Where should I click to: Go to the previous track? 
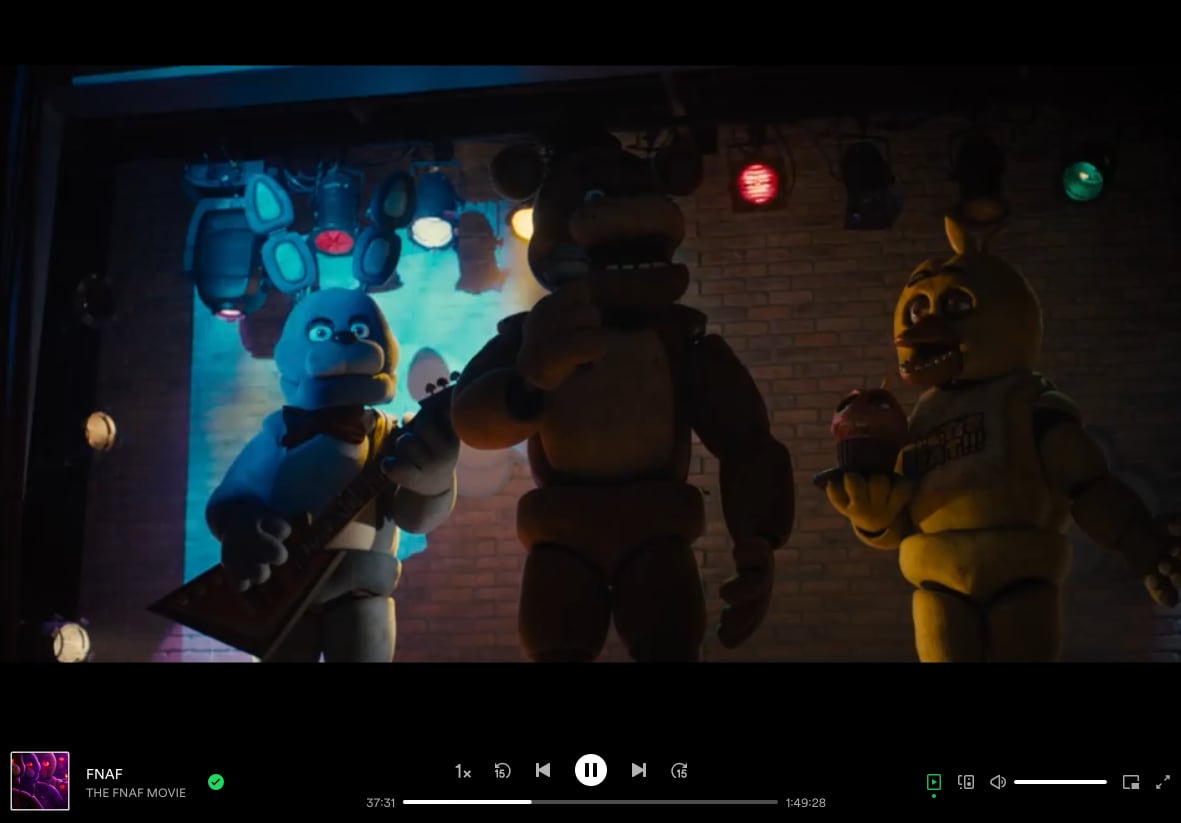click(543, 770)
